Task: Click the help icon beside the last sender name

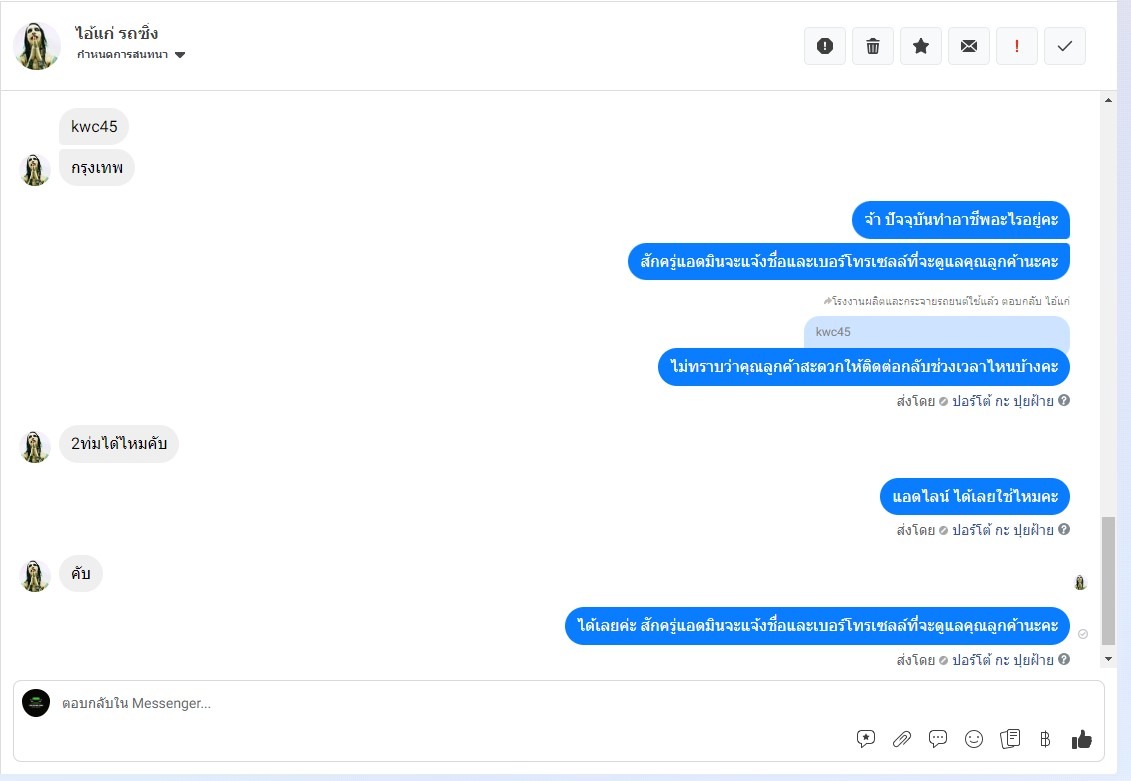Action: 1064,659
